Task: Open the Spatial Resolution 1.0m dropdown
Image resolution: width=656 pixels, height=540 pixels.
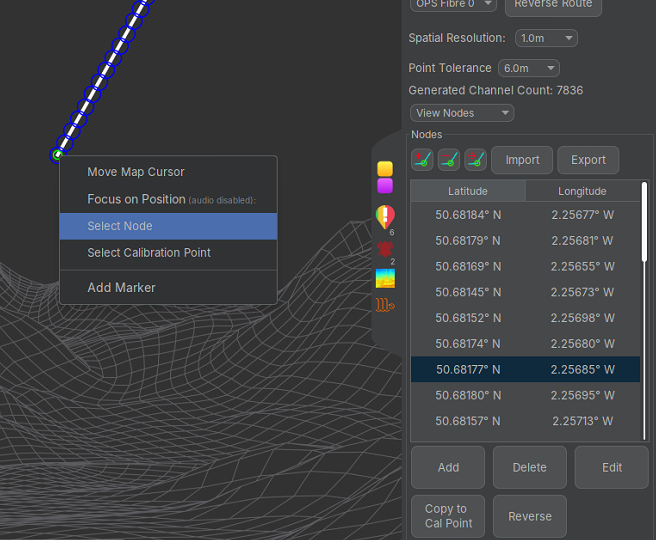Action: point(546,38)
